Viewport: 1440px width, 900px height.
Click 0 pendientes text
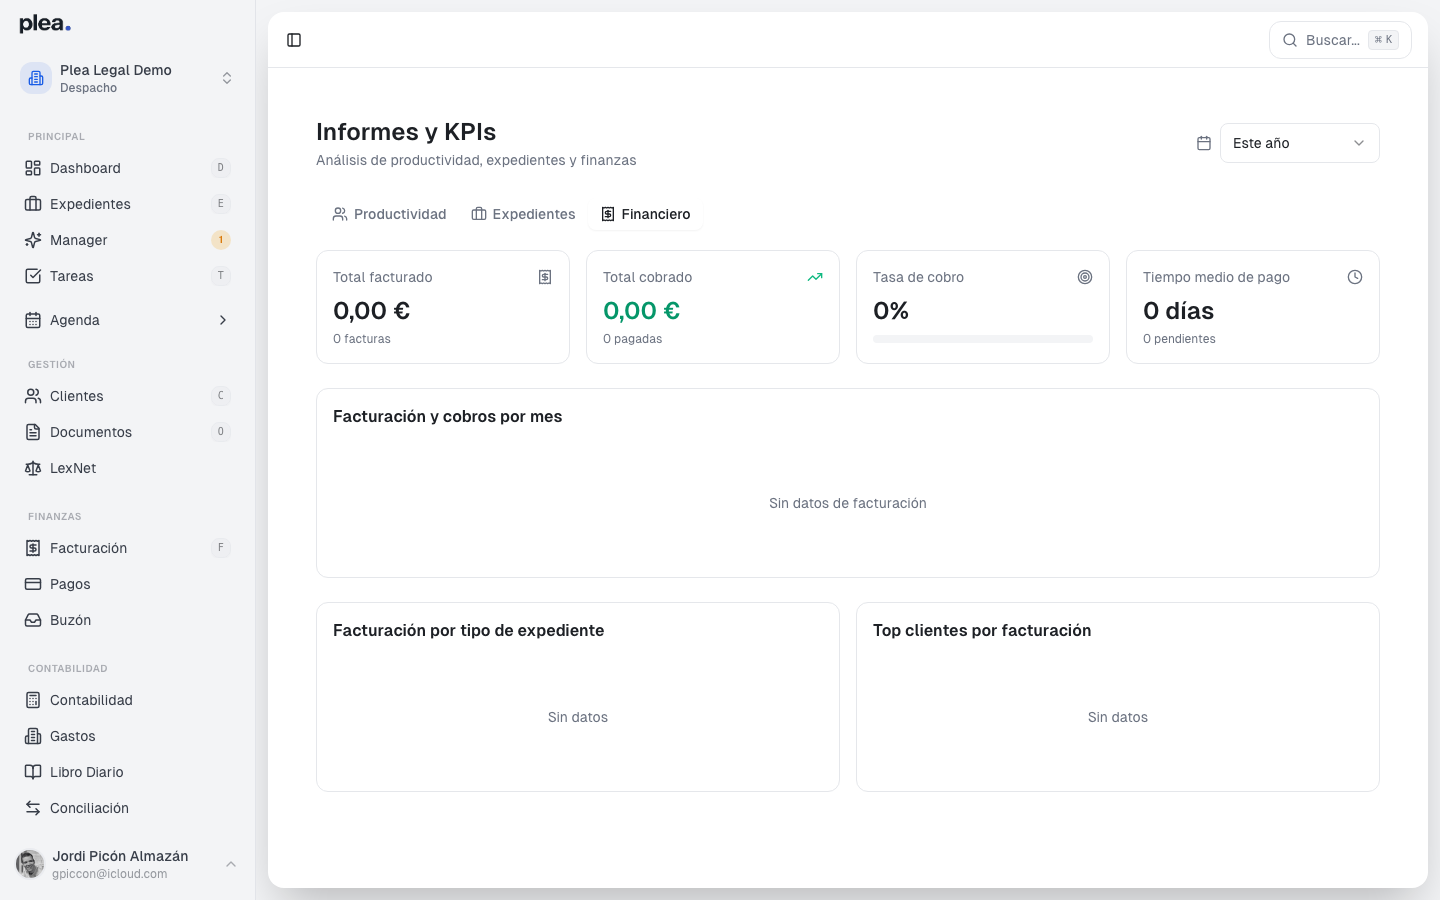(1179, 339)
